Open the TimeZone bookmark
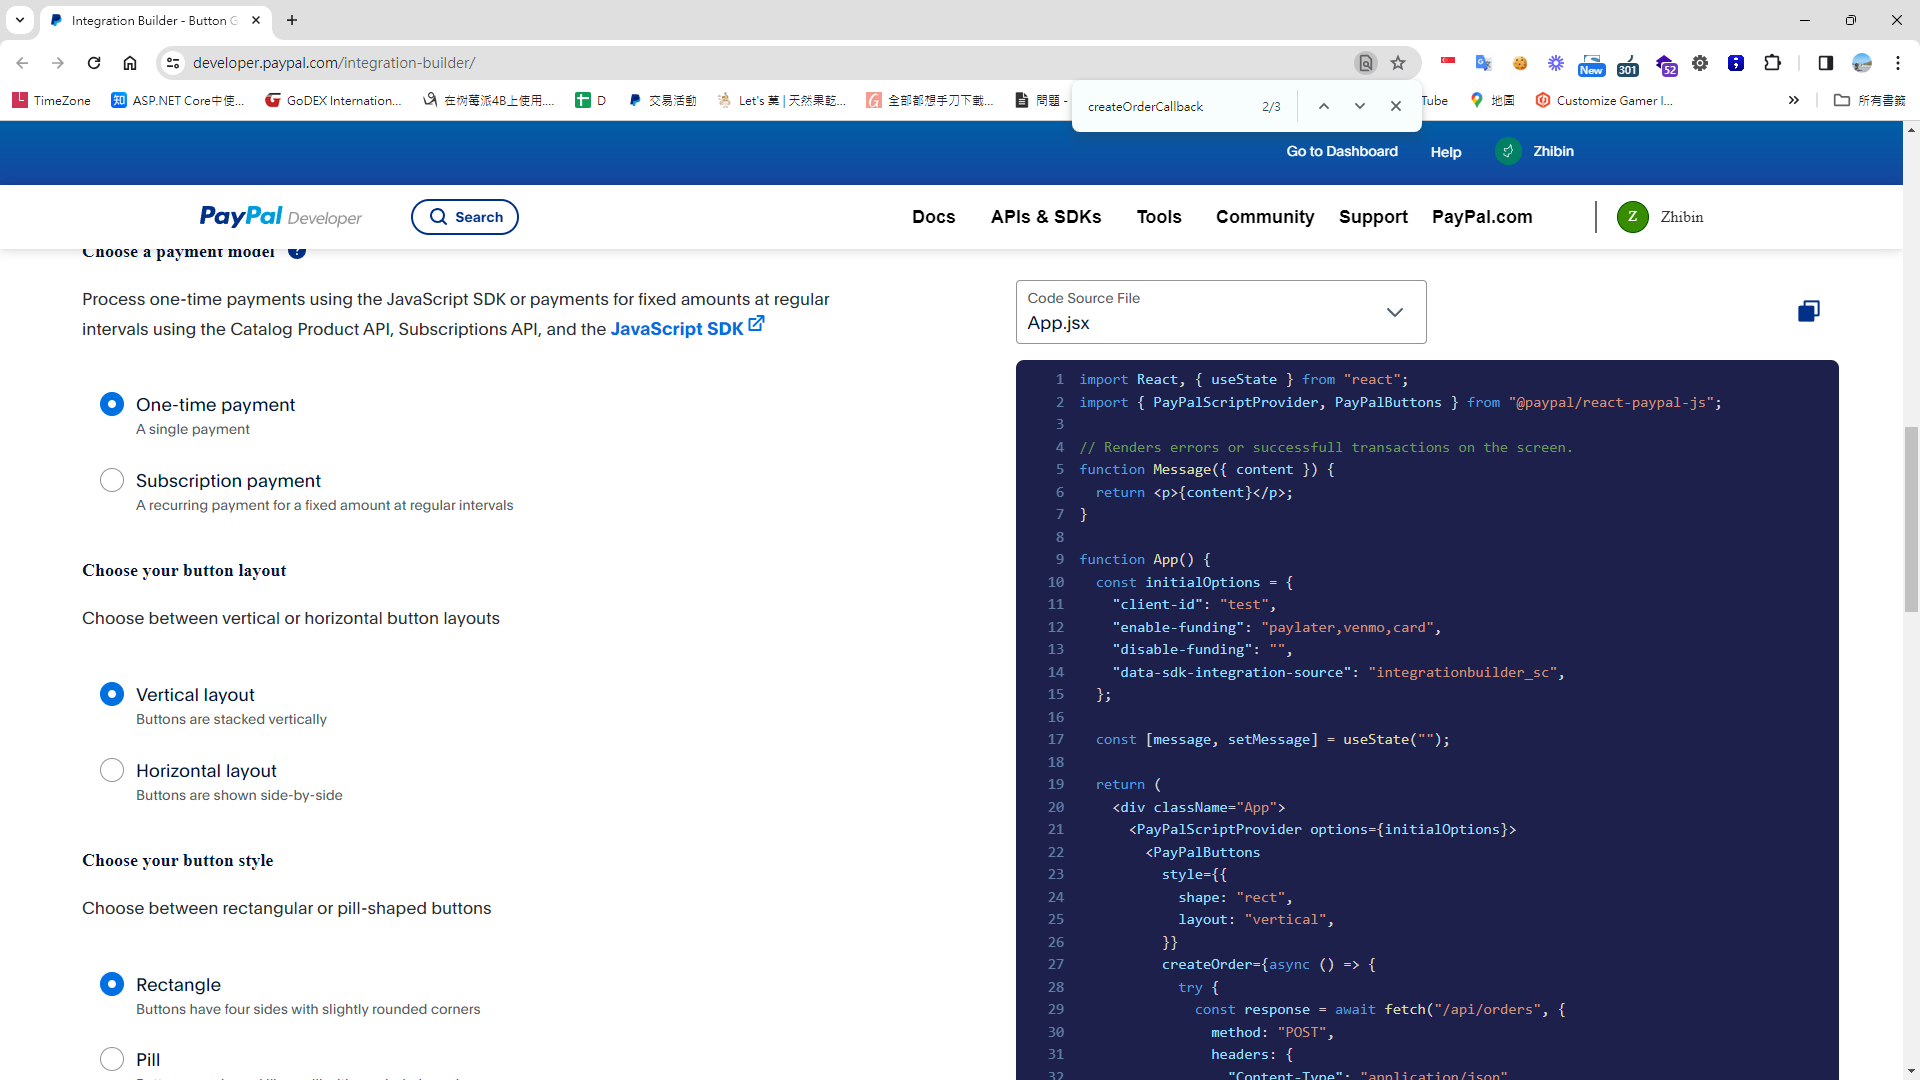Image resolution: width=1920 pixels, height=1080 pixels. (50, 100)
